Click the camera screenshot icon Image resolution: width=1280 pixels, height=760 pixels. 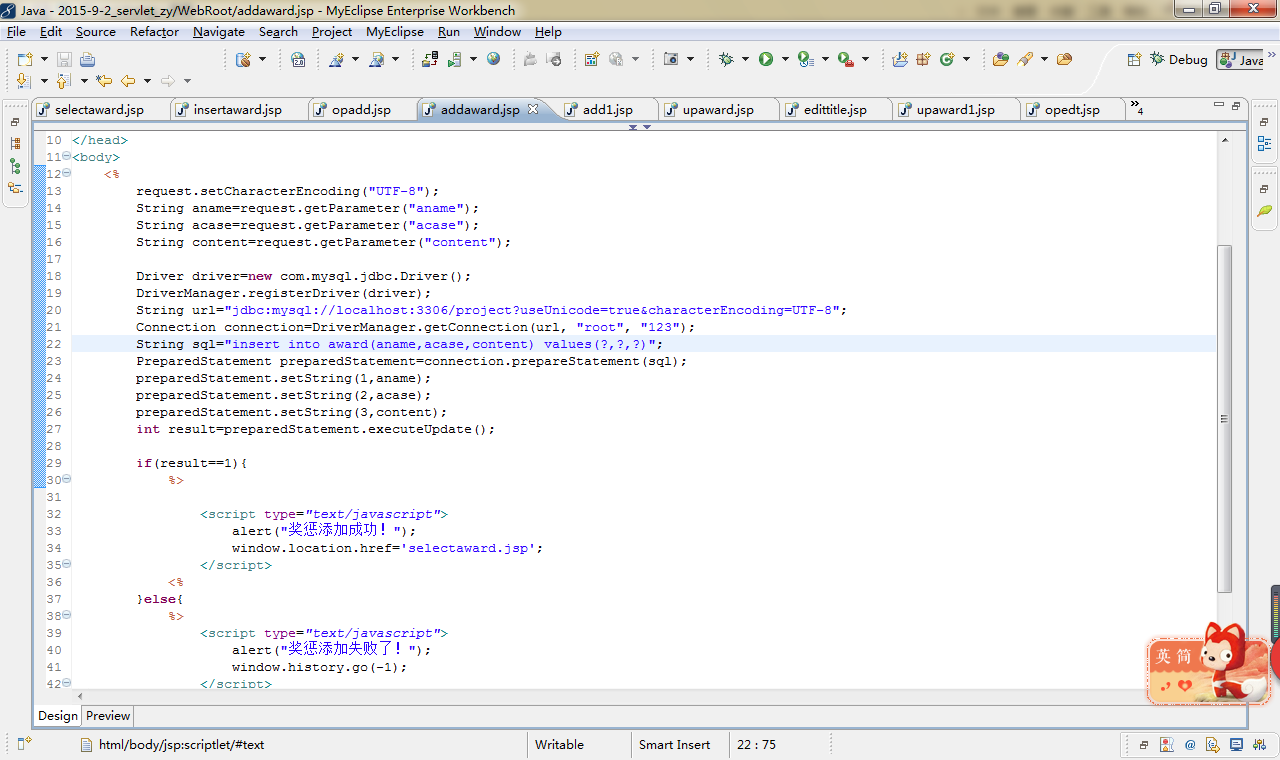(672, 59)
